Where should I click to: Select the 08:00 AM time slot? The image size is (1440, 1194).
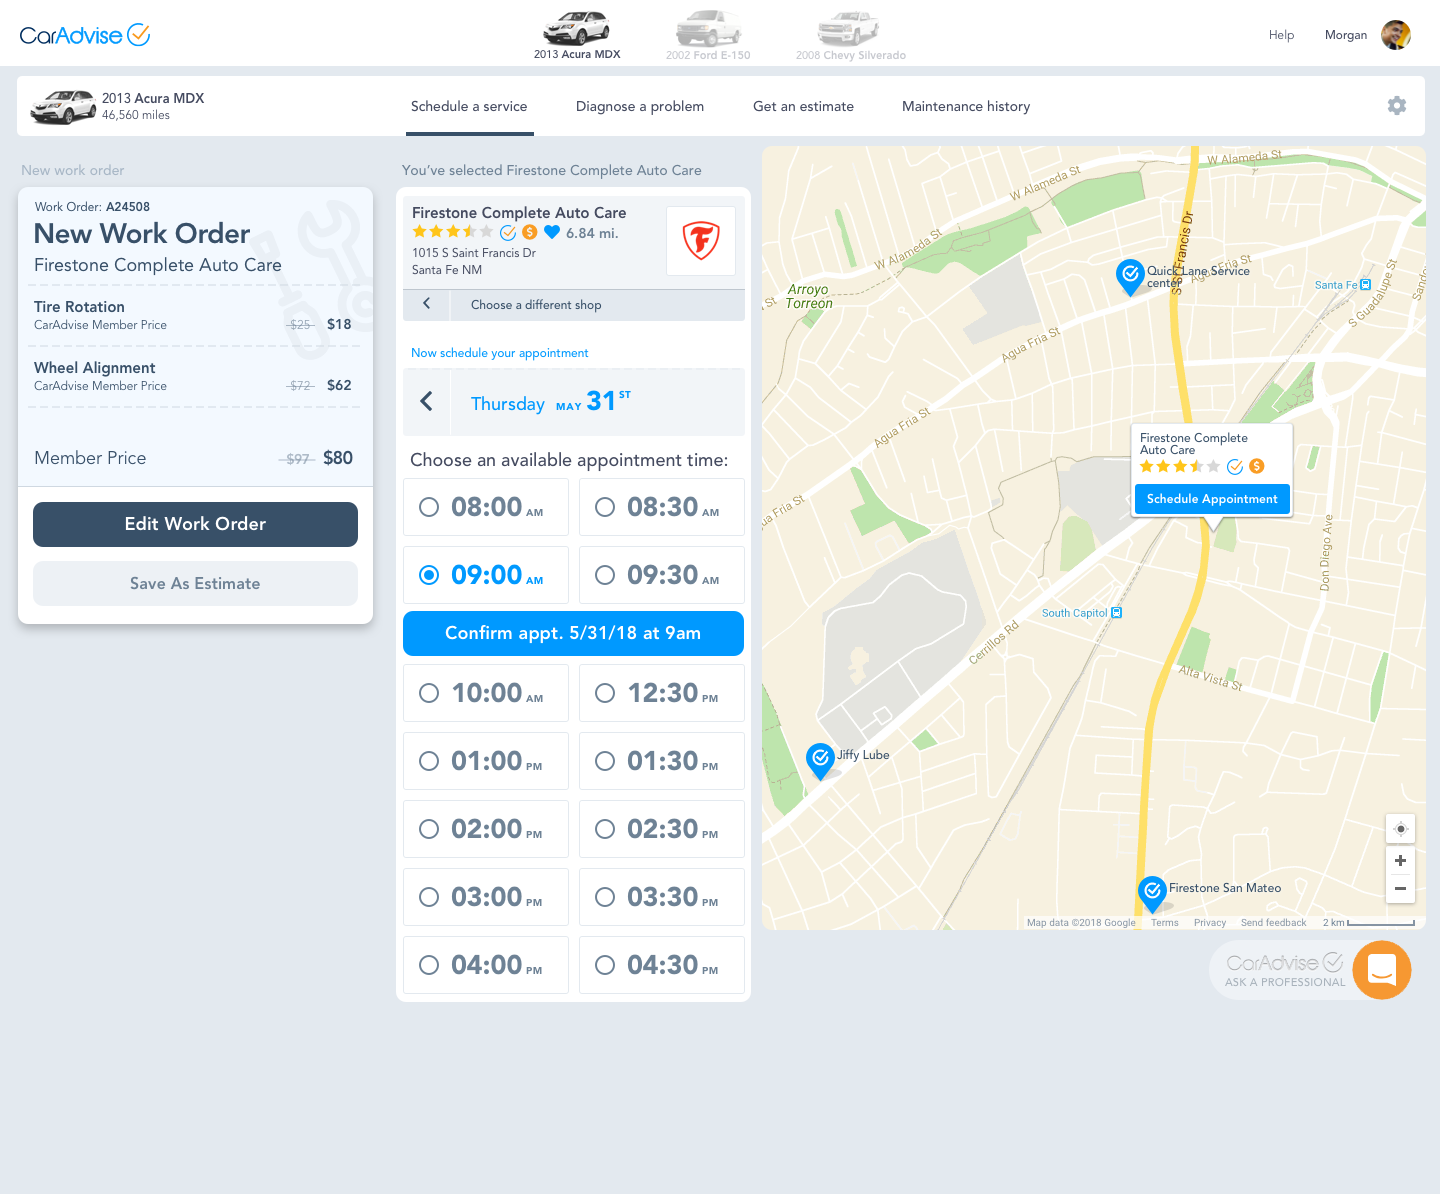486,507
